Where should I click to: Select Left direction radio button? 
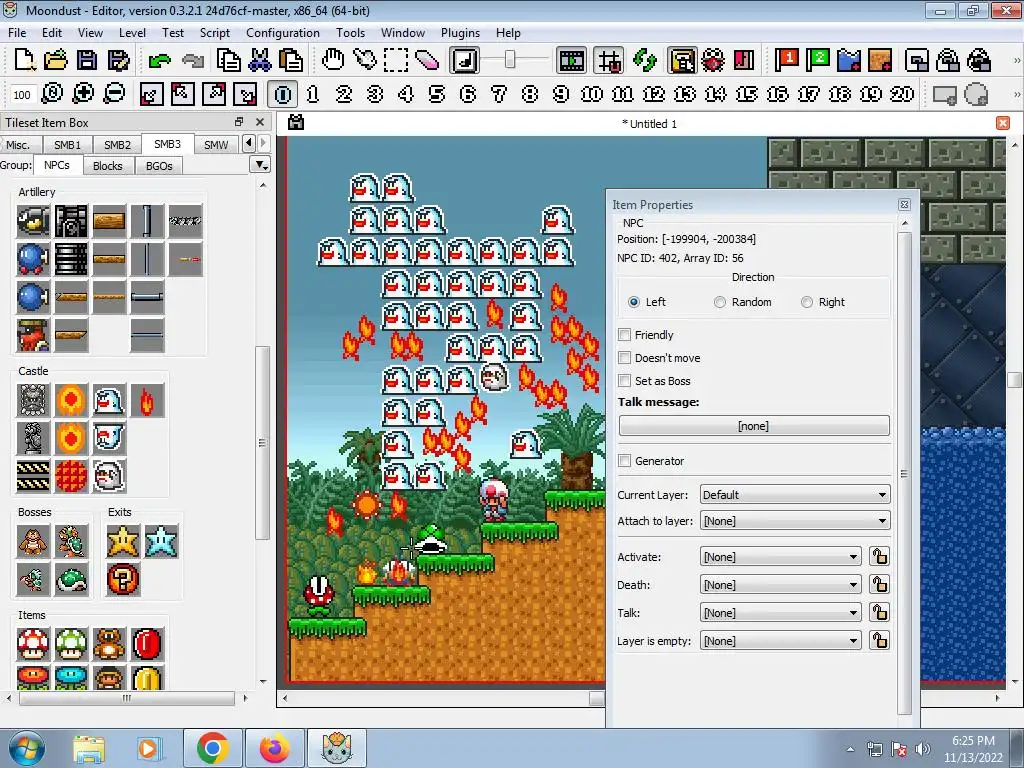(633, 302)
